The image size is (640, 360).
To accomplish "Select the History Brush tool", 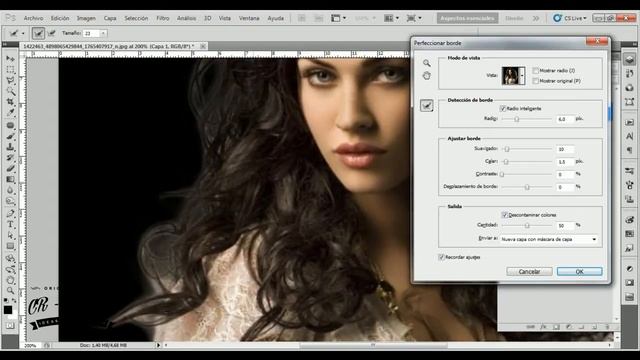I will pyautogui.click(x=10, y=158).
